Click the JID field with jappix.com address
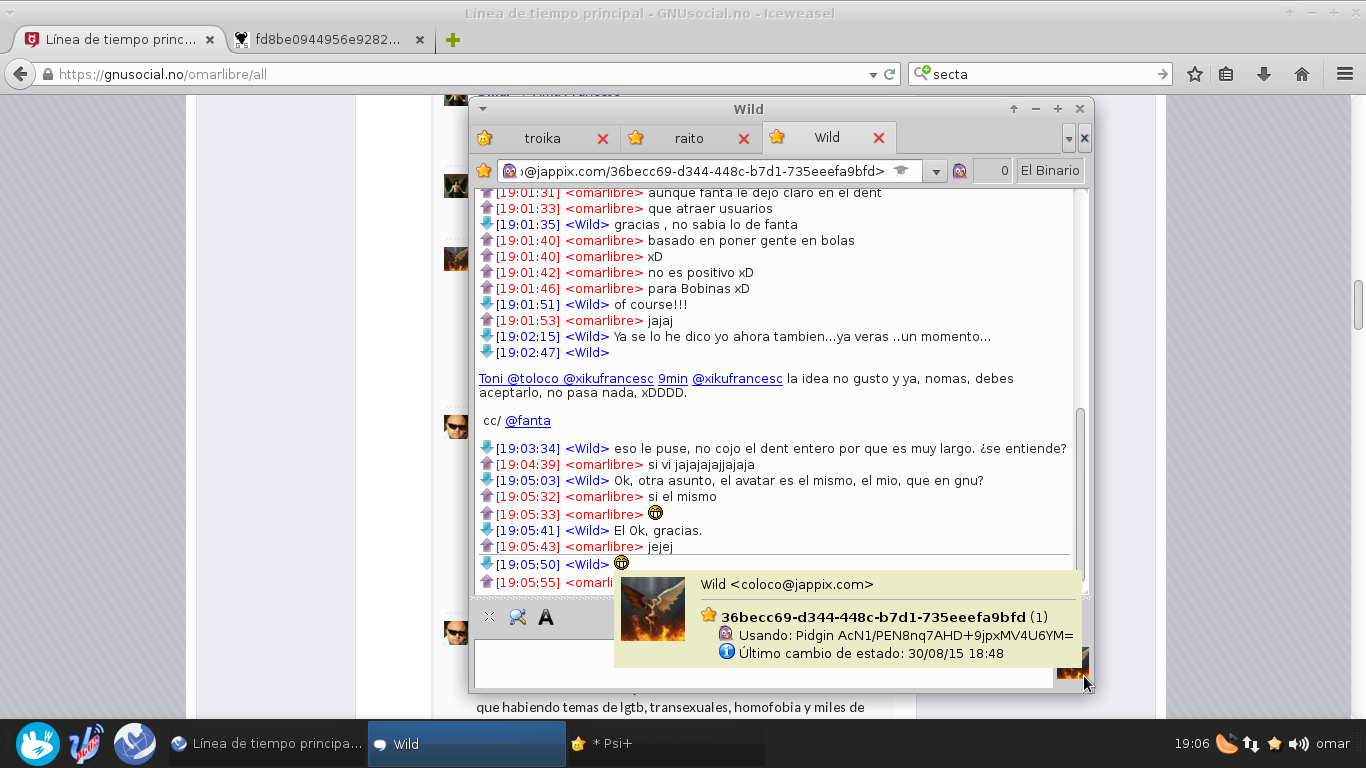This screenshot has width=1366, height=768. click(x=711, y=171)
